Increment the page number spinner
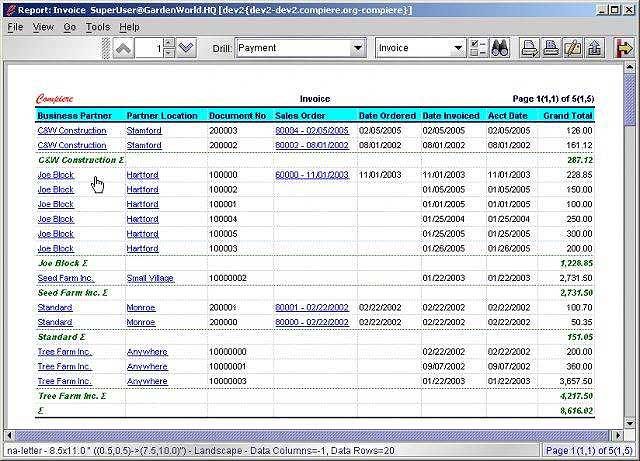Image resolution: width=640 pixels, height=461 pixels. pos(169,42)
